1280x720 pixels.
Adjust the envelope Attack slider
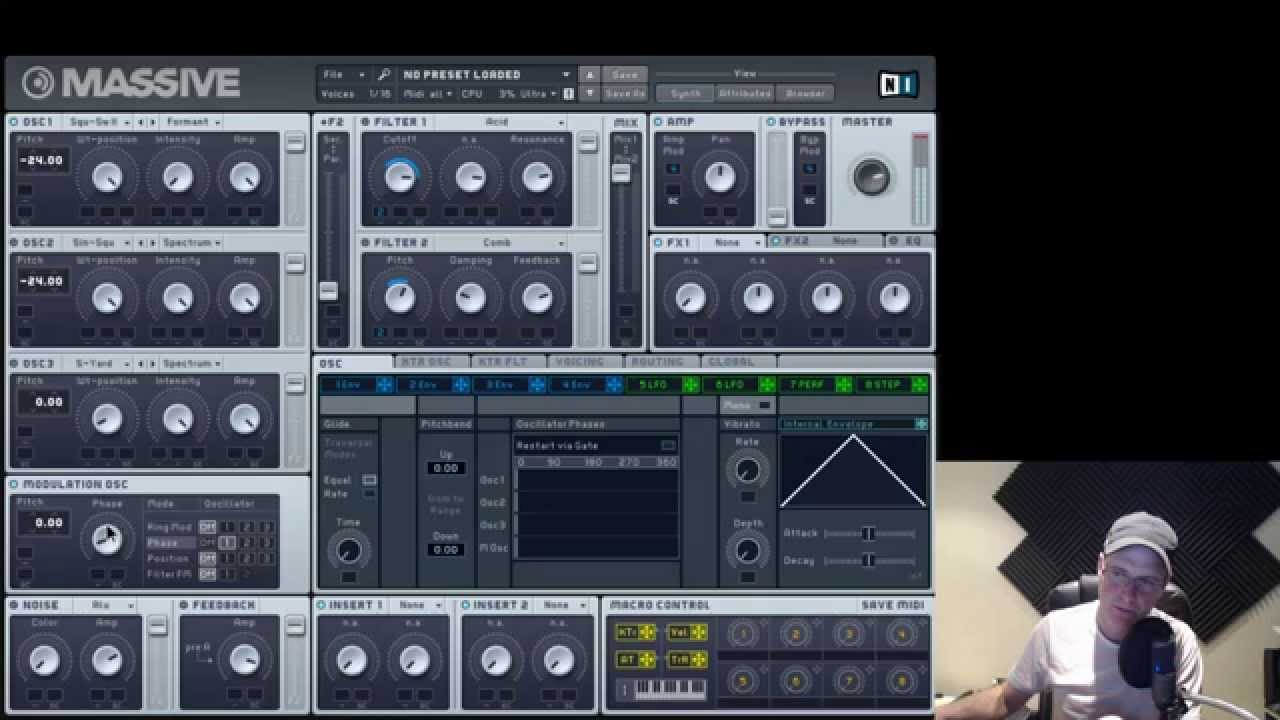point(868,534)
